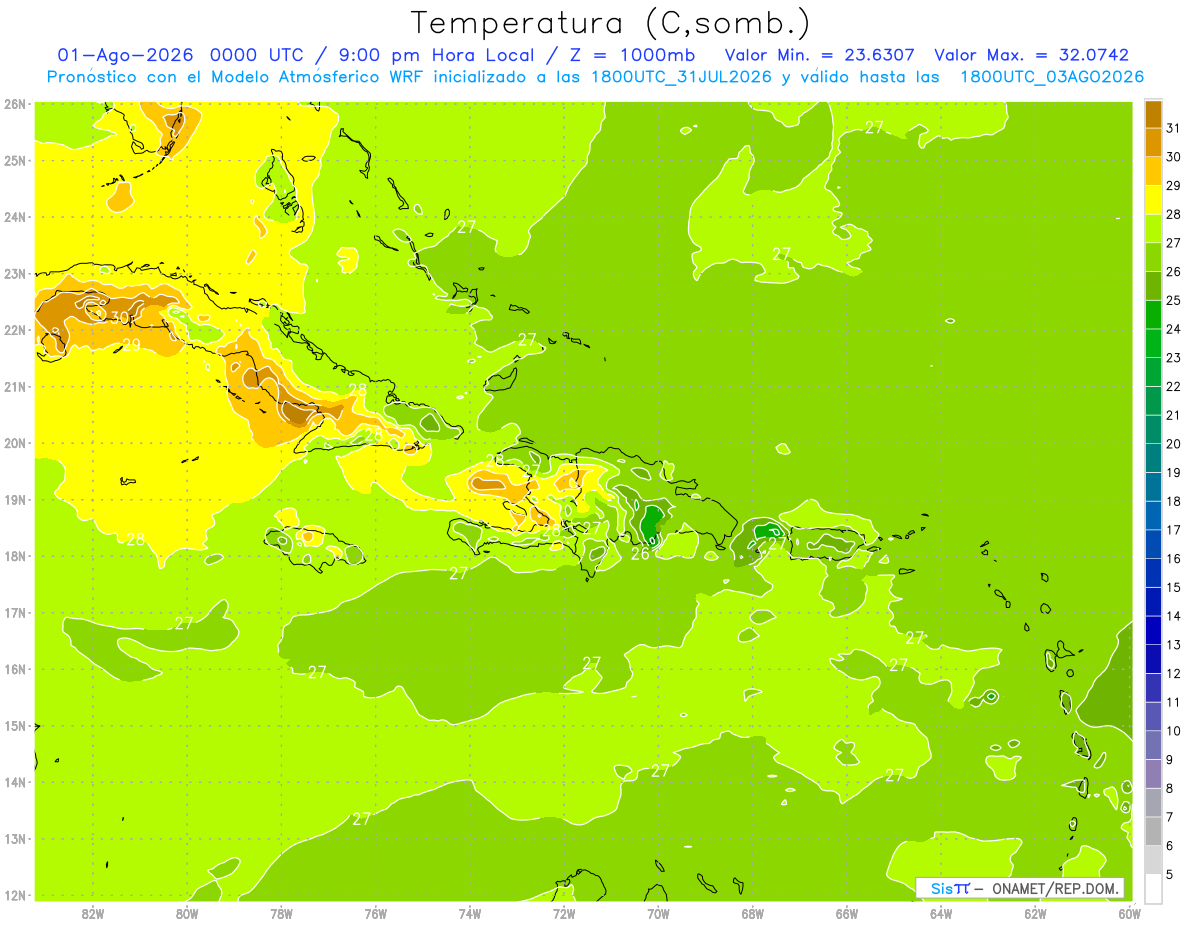The width and height of the screenshot is (1200, 927).
Task: Click the Pronóstico con el Modelo Atmósferico WRF line
Action: click(595, 76)
